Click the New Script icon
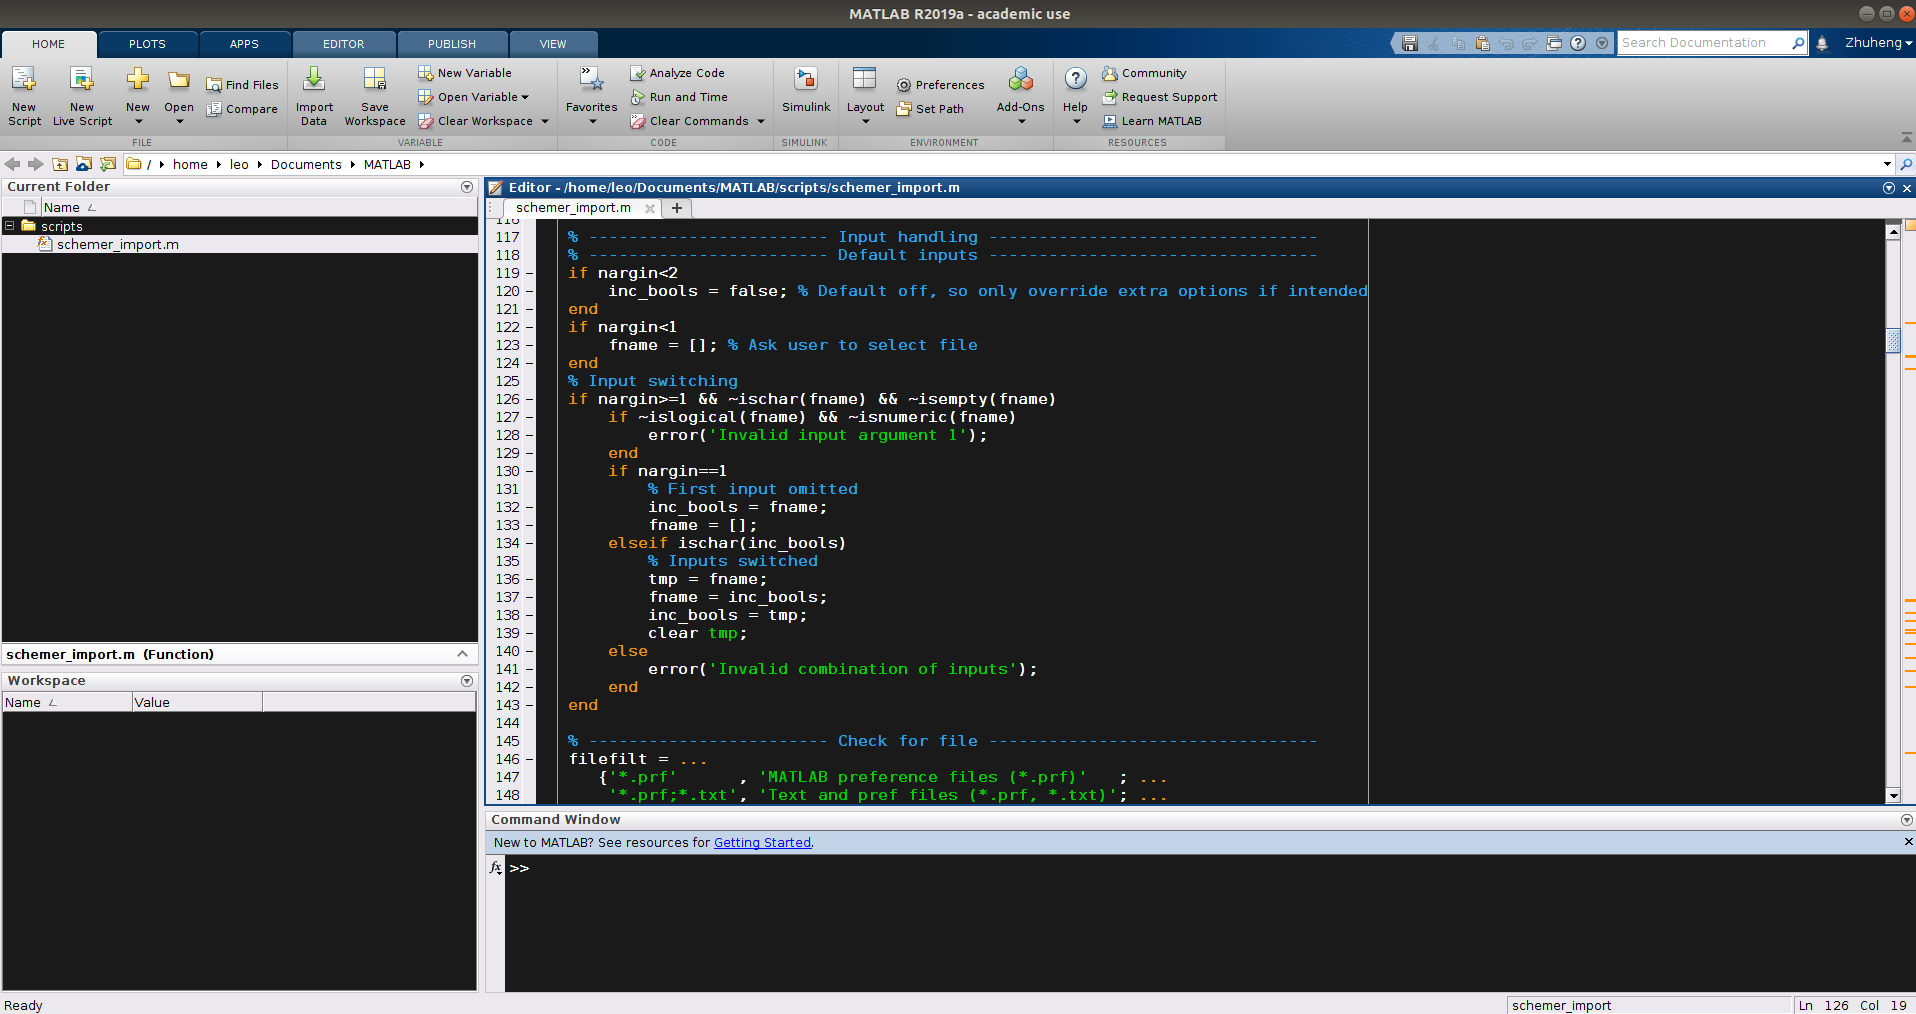 pos(24,80)
